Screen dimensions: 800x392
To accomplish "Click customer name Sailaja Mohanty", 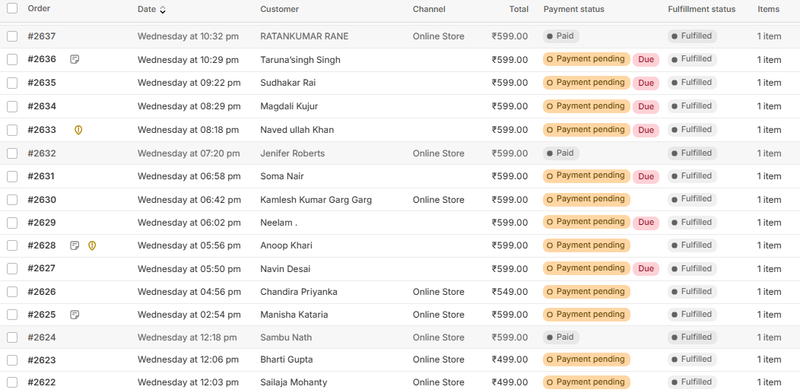I will (293, 382).
